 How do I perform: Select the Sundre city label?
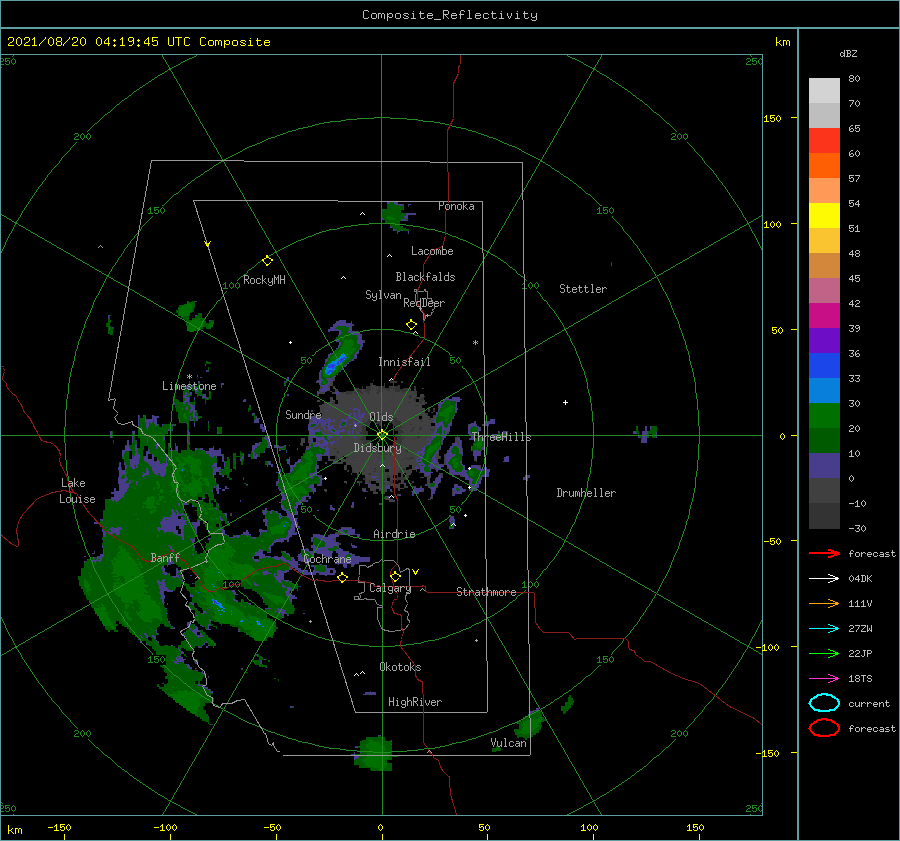[x=303, y=414]
